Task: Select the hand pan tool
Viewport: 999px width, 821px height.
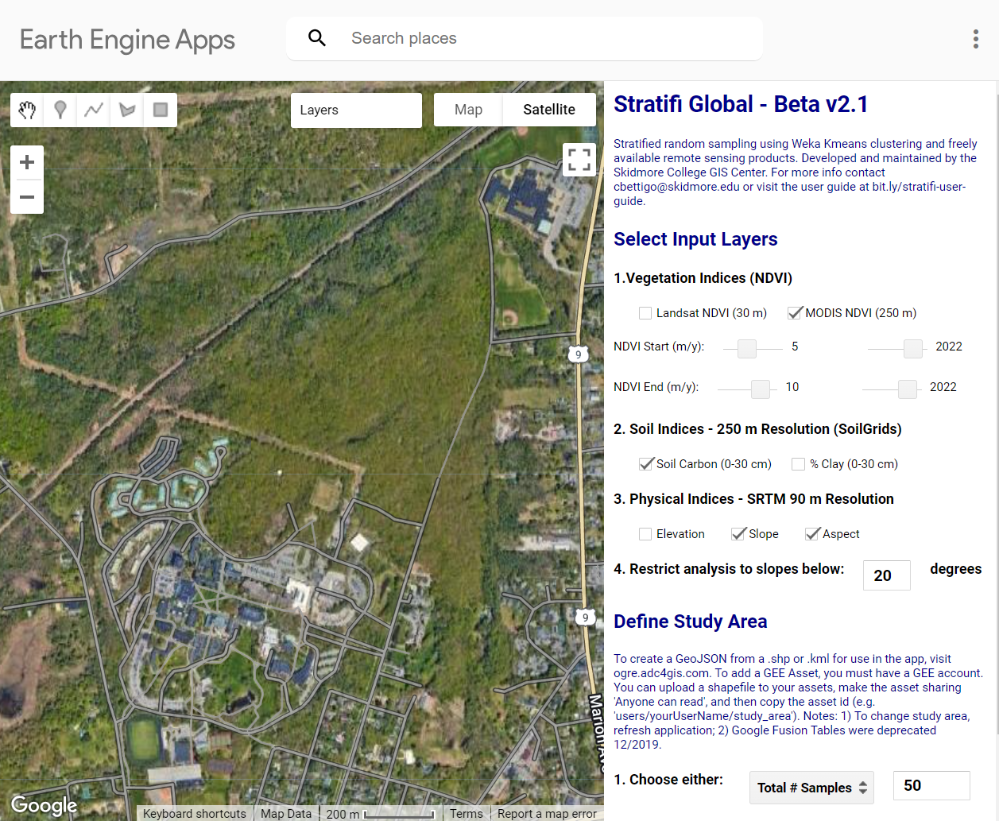Action: click(x=27, y=110)
